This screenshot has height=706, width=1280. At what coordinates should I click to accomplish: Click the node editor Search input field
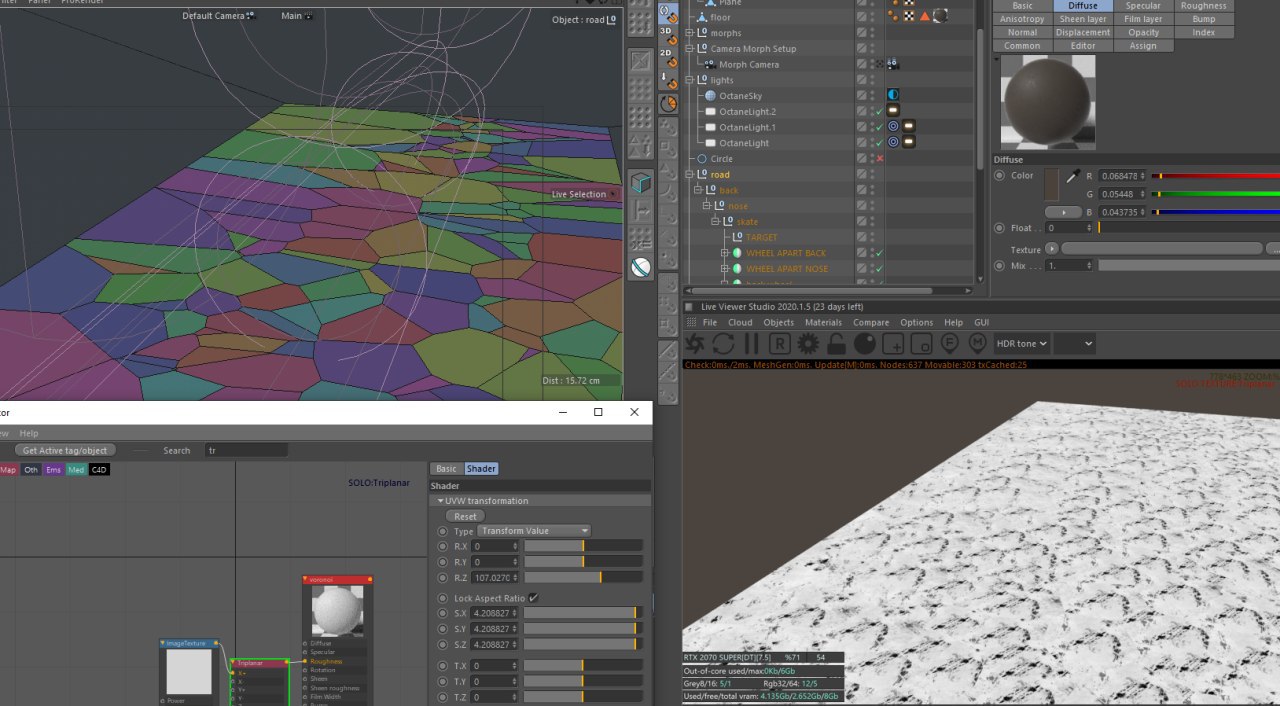click(x=246, y=450)
